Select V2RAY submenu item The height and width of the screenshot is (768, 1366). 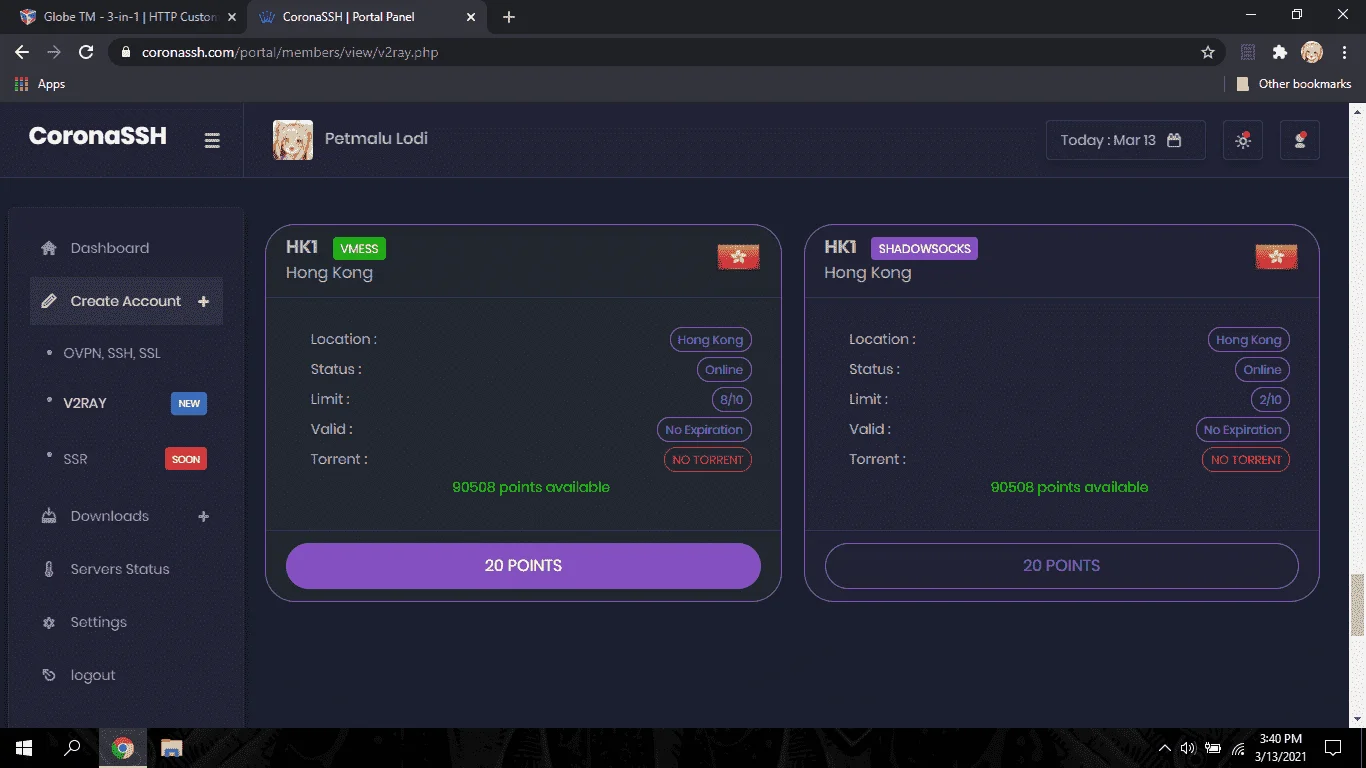[x=85, y=403]
